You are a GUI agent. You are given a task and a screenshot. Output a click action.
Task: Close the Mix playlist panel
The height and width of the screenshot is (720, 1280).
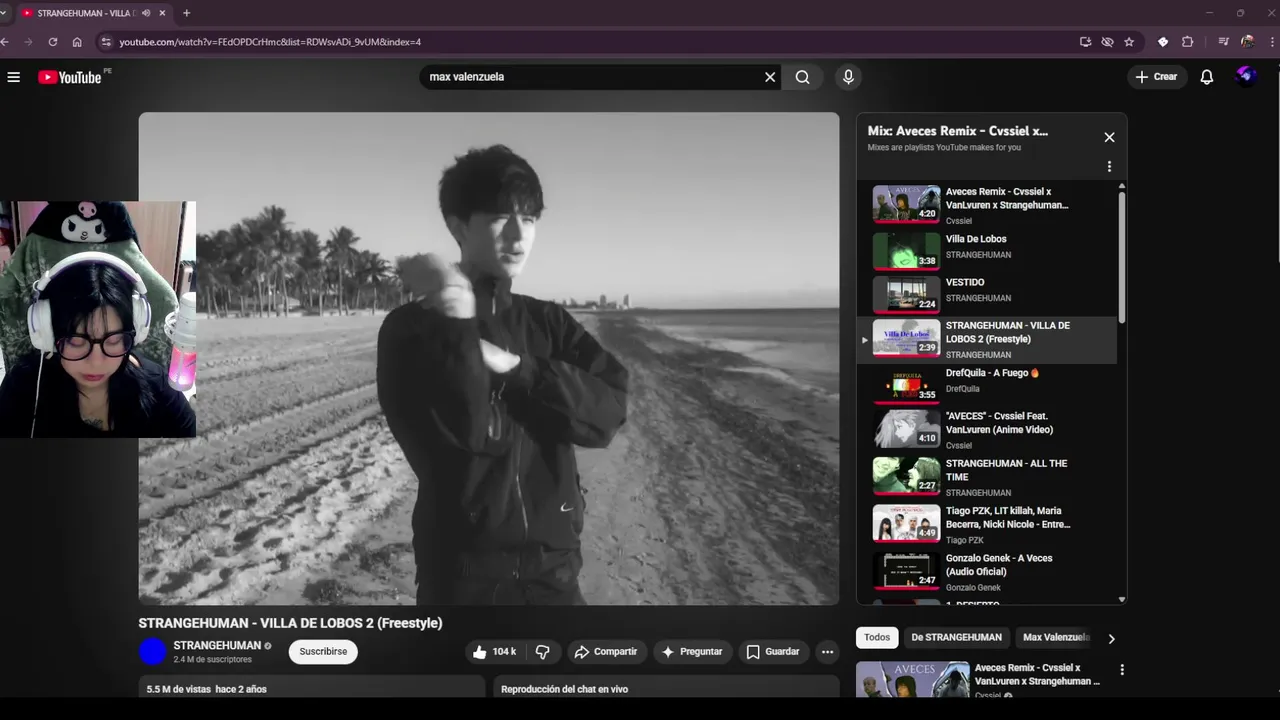pos(1109,137)
